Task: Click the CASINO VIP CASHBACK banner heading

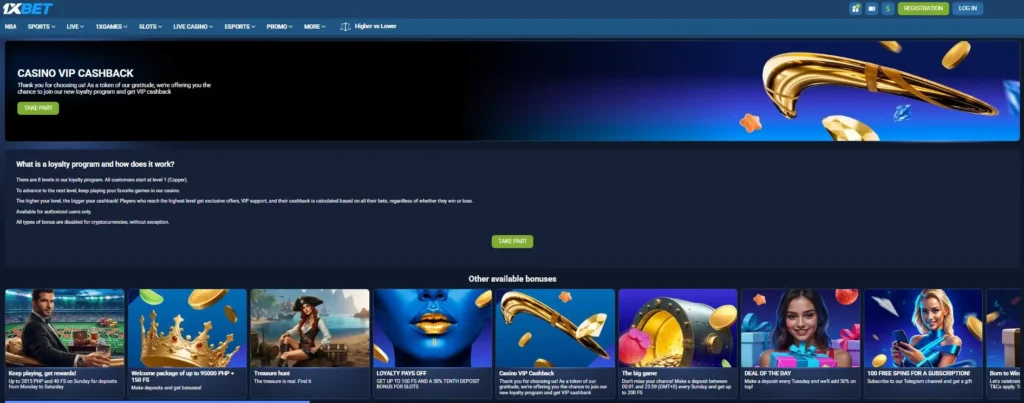Action: (x=75, y=74)
